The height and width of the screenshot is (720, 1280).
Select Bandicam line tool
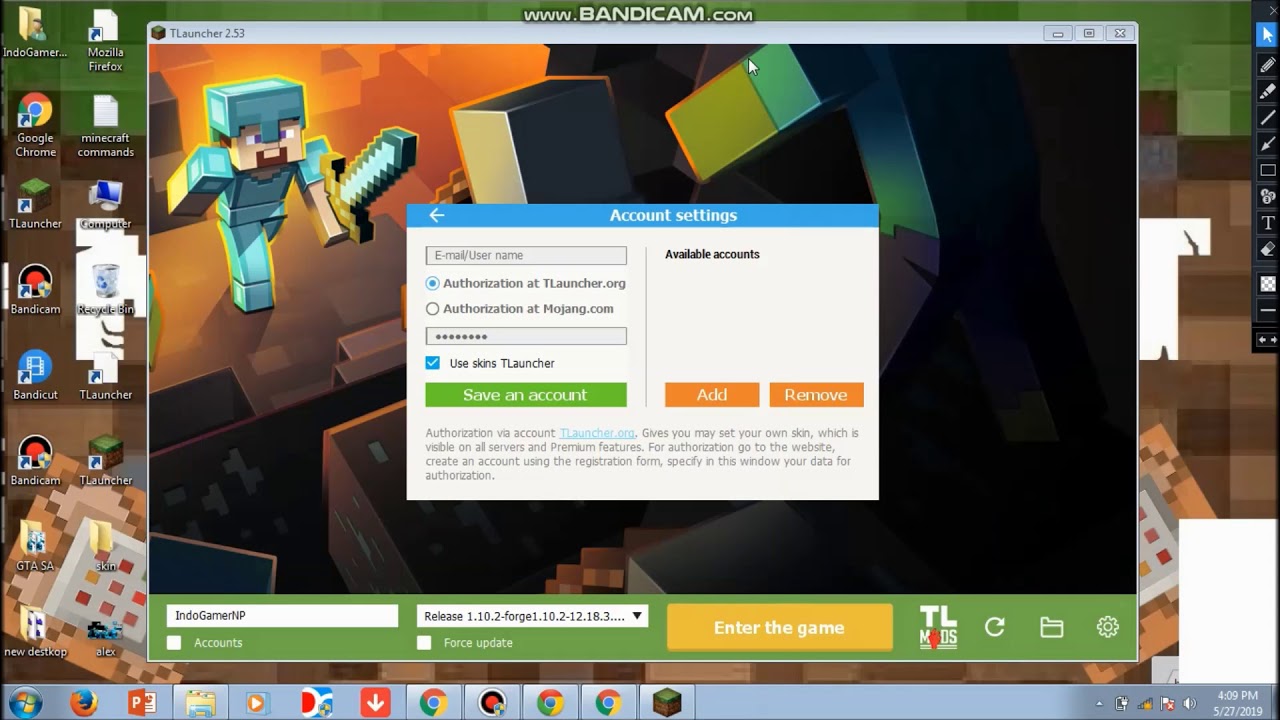1268,117
